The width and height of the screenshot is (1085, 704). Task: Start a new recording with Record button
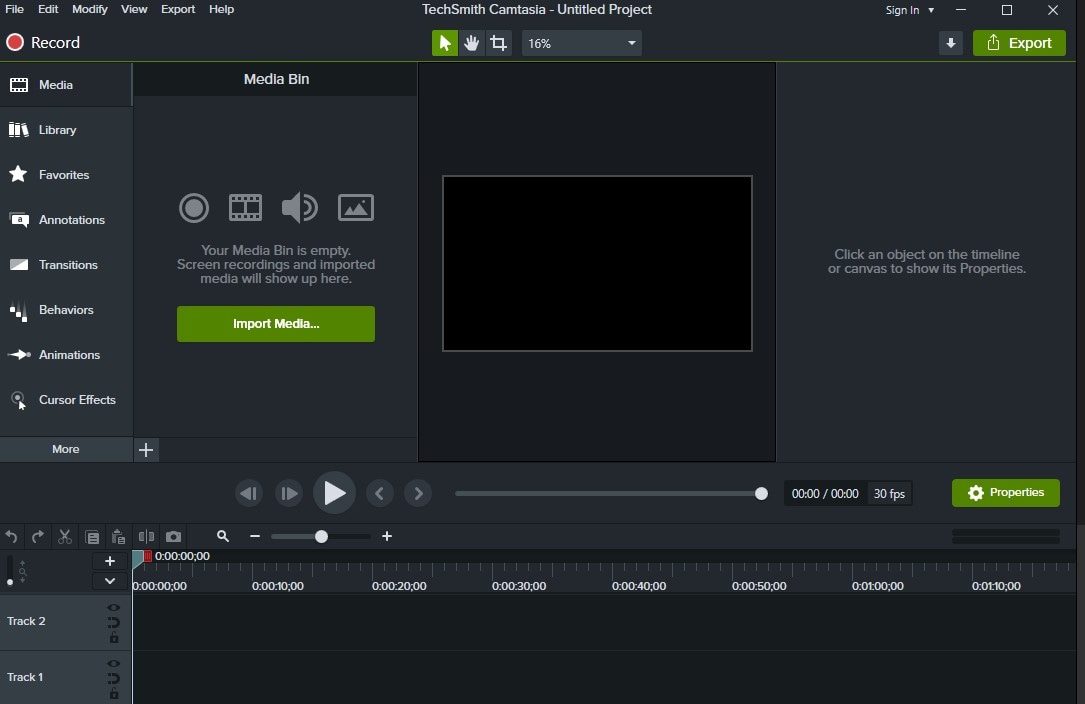tap(43, 42)
